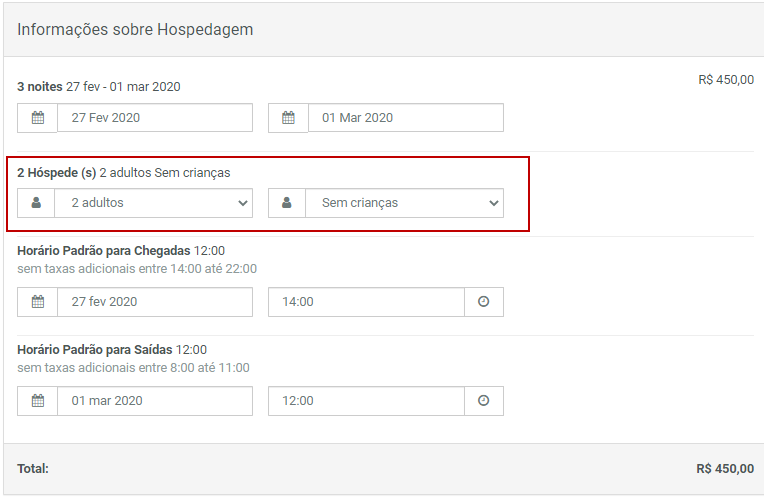Focus the departure date field '01 mar 2020'
The height and width of the screenshot is (499, 764).
point(155,401)
